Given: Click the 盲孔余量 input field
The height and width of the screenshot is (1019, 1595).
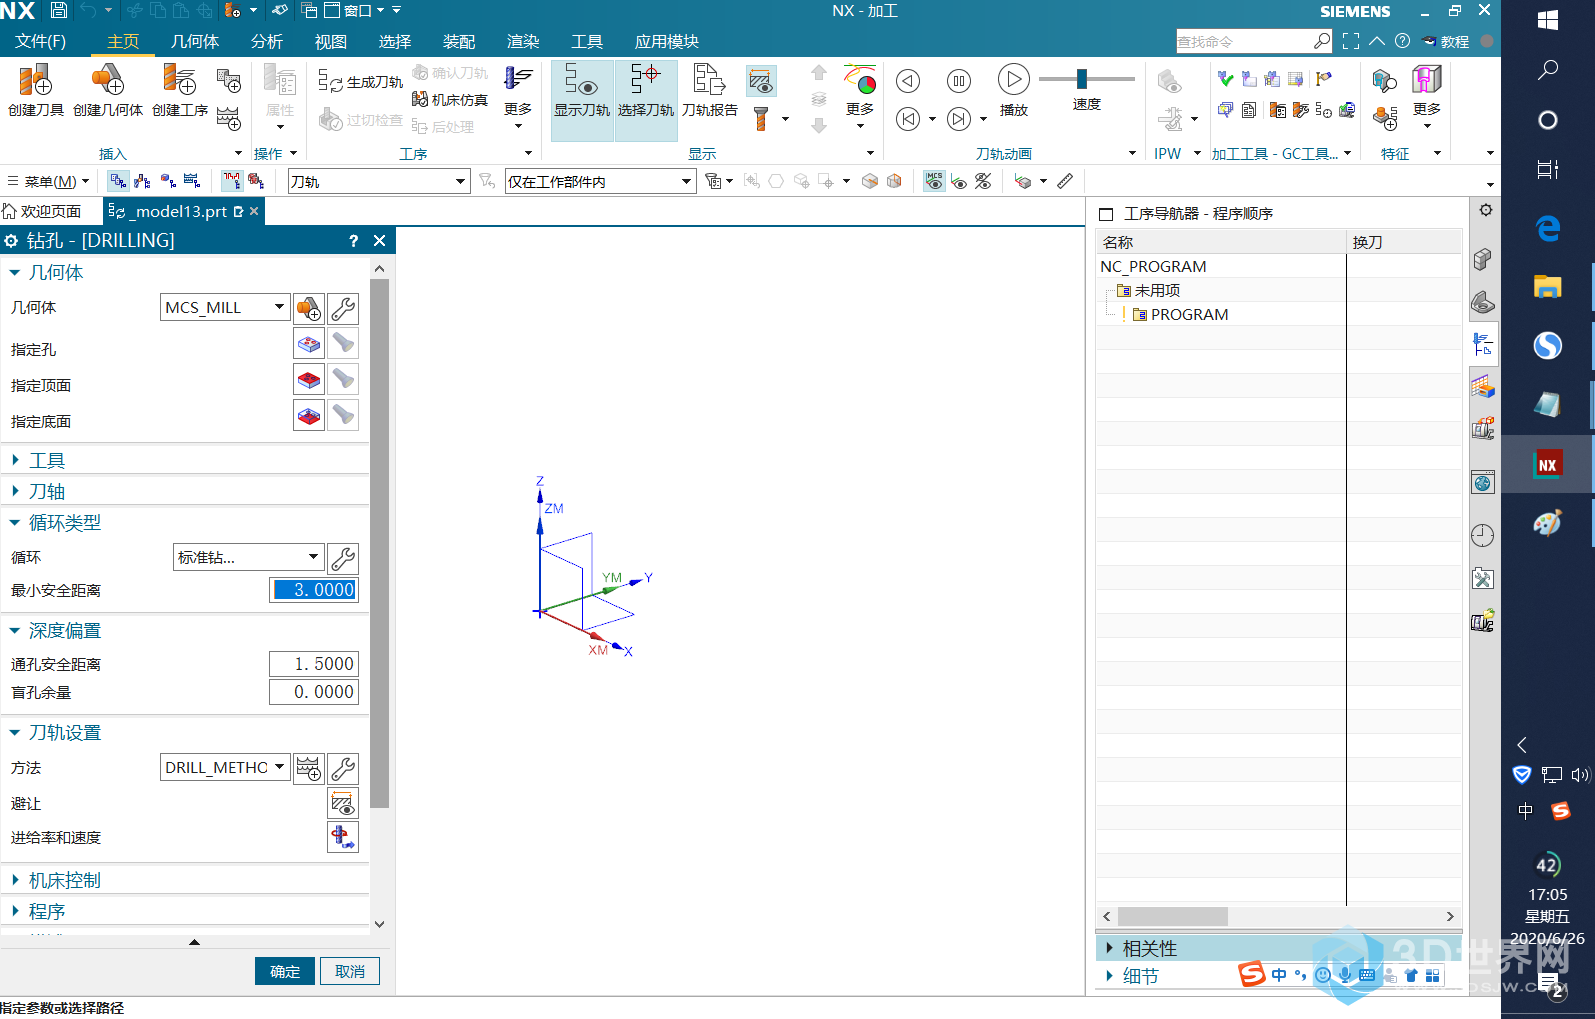Looking at the screenshot, I should 314,692.
